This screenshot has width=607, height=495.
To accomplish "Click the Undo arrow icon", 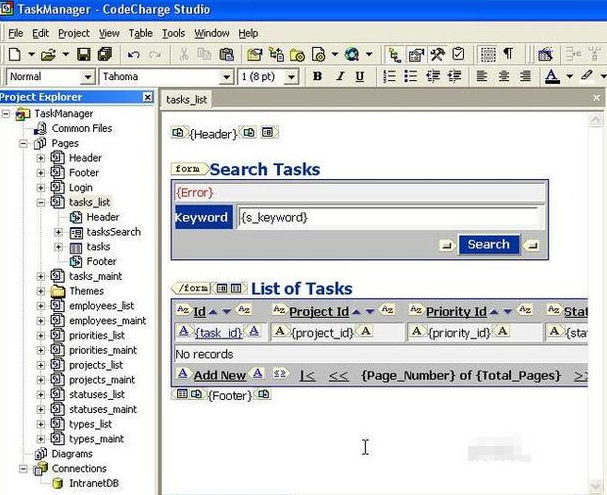I will tap(133, 54).
